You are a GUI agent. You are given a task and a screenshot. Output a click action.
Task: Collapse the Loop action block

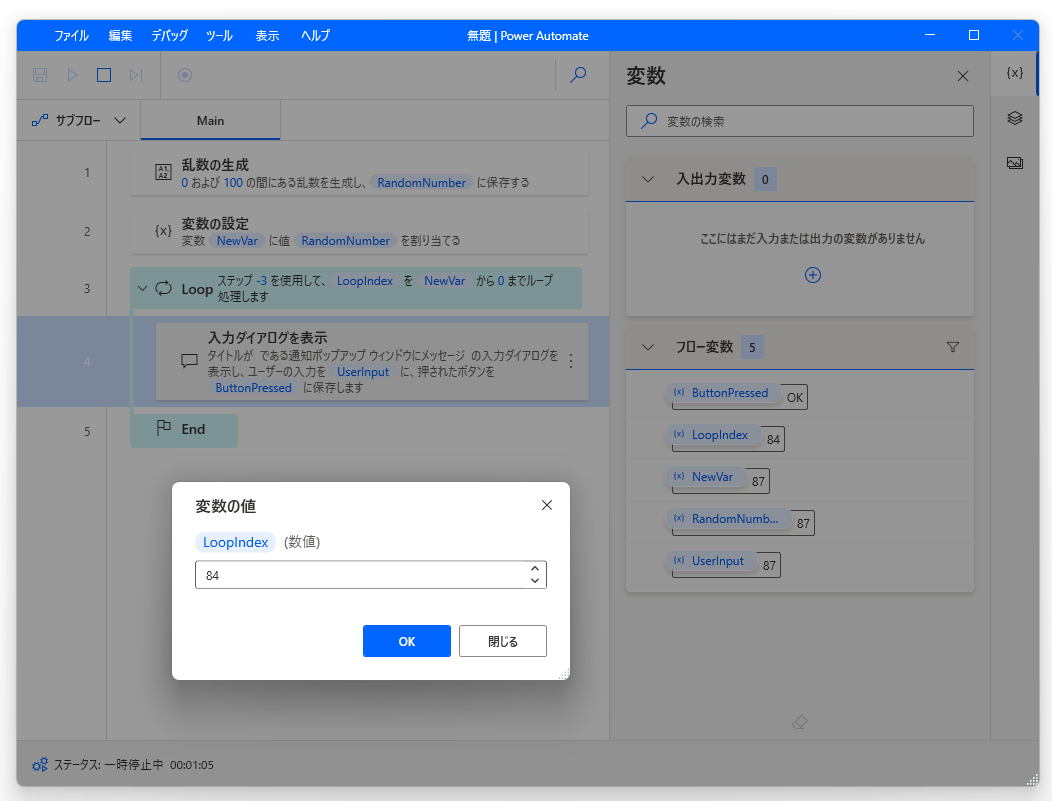[x=142, y=287]
